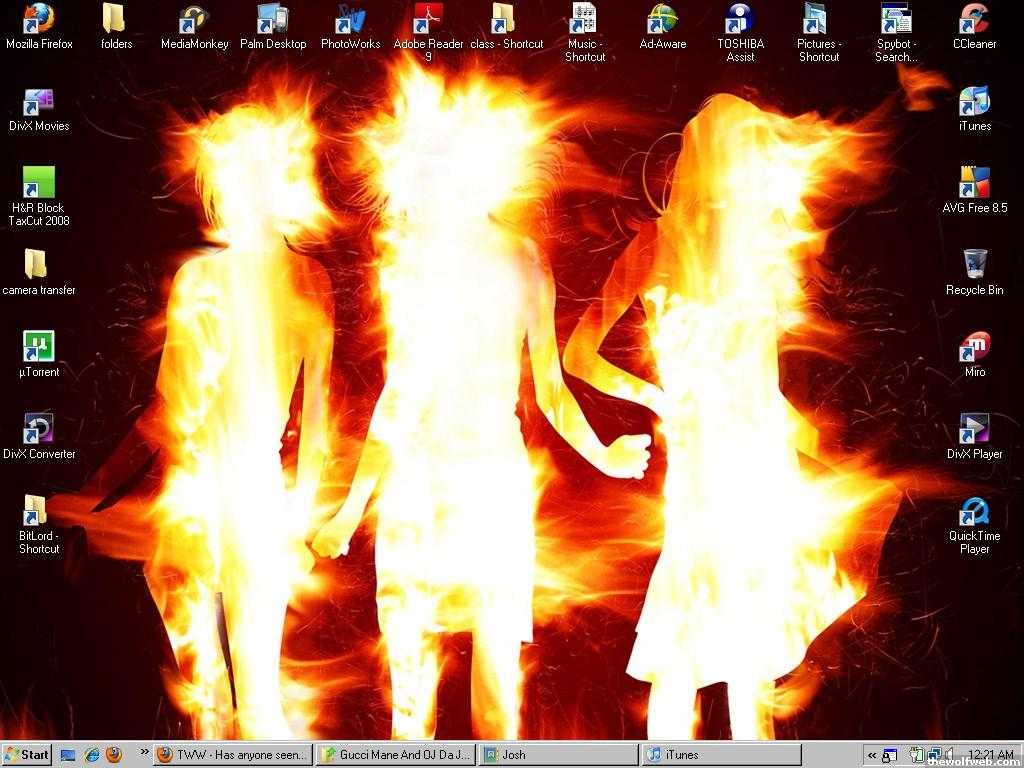The image size is (1024, 768).
Task: Select the AVG Free 8.5 icon
Action: pyautogui.click(x=974, y=183)
